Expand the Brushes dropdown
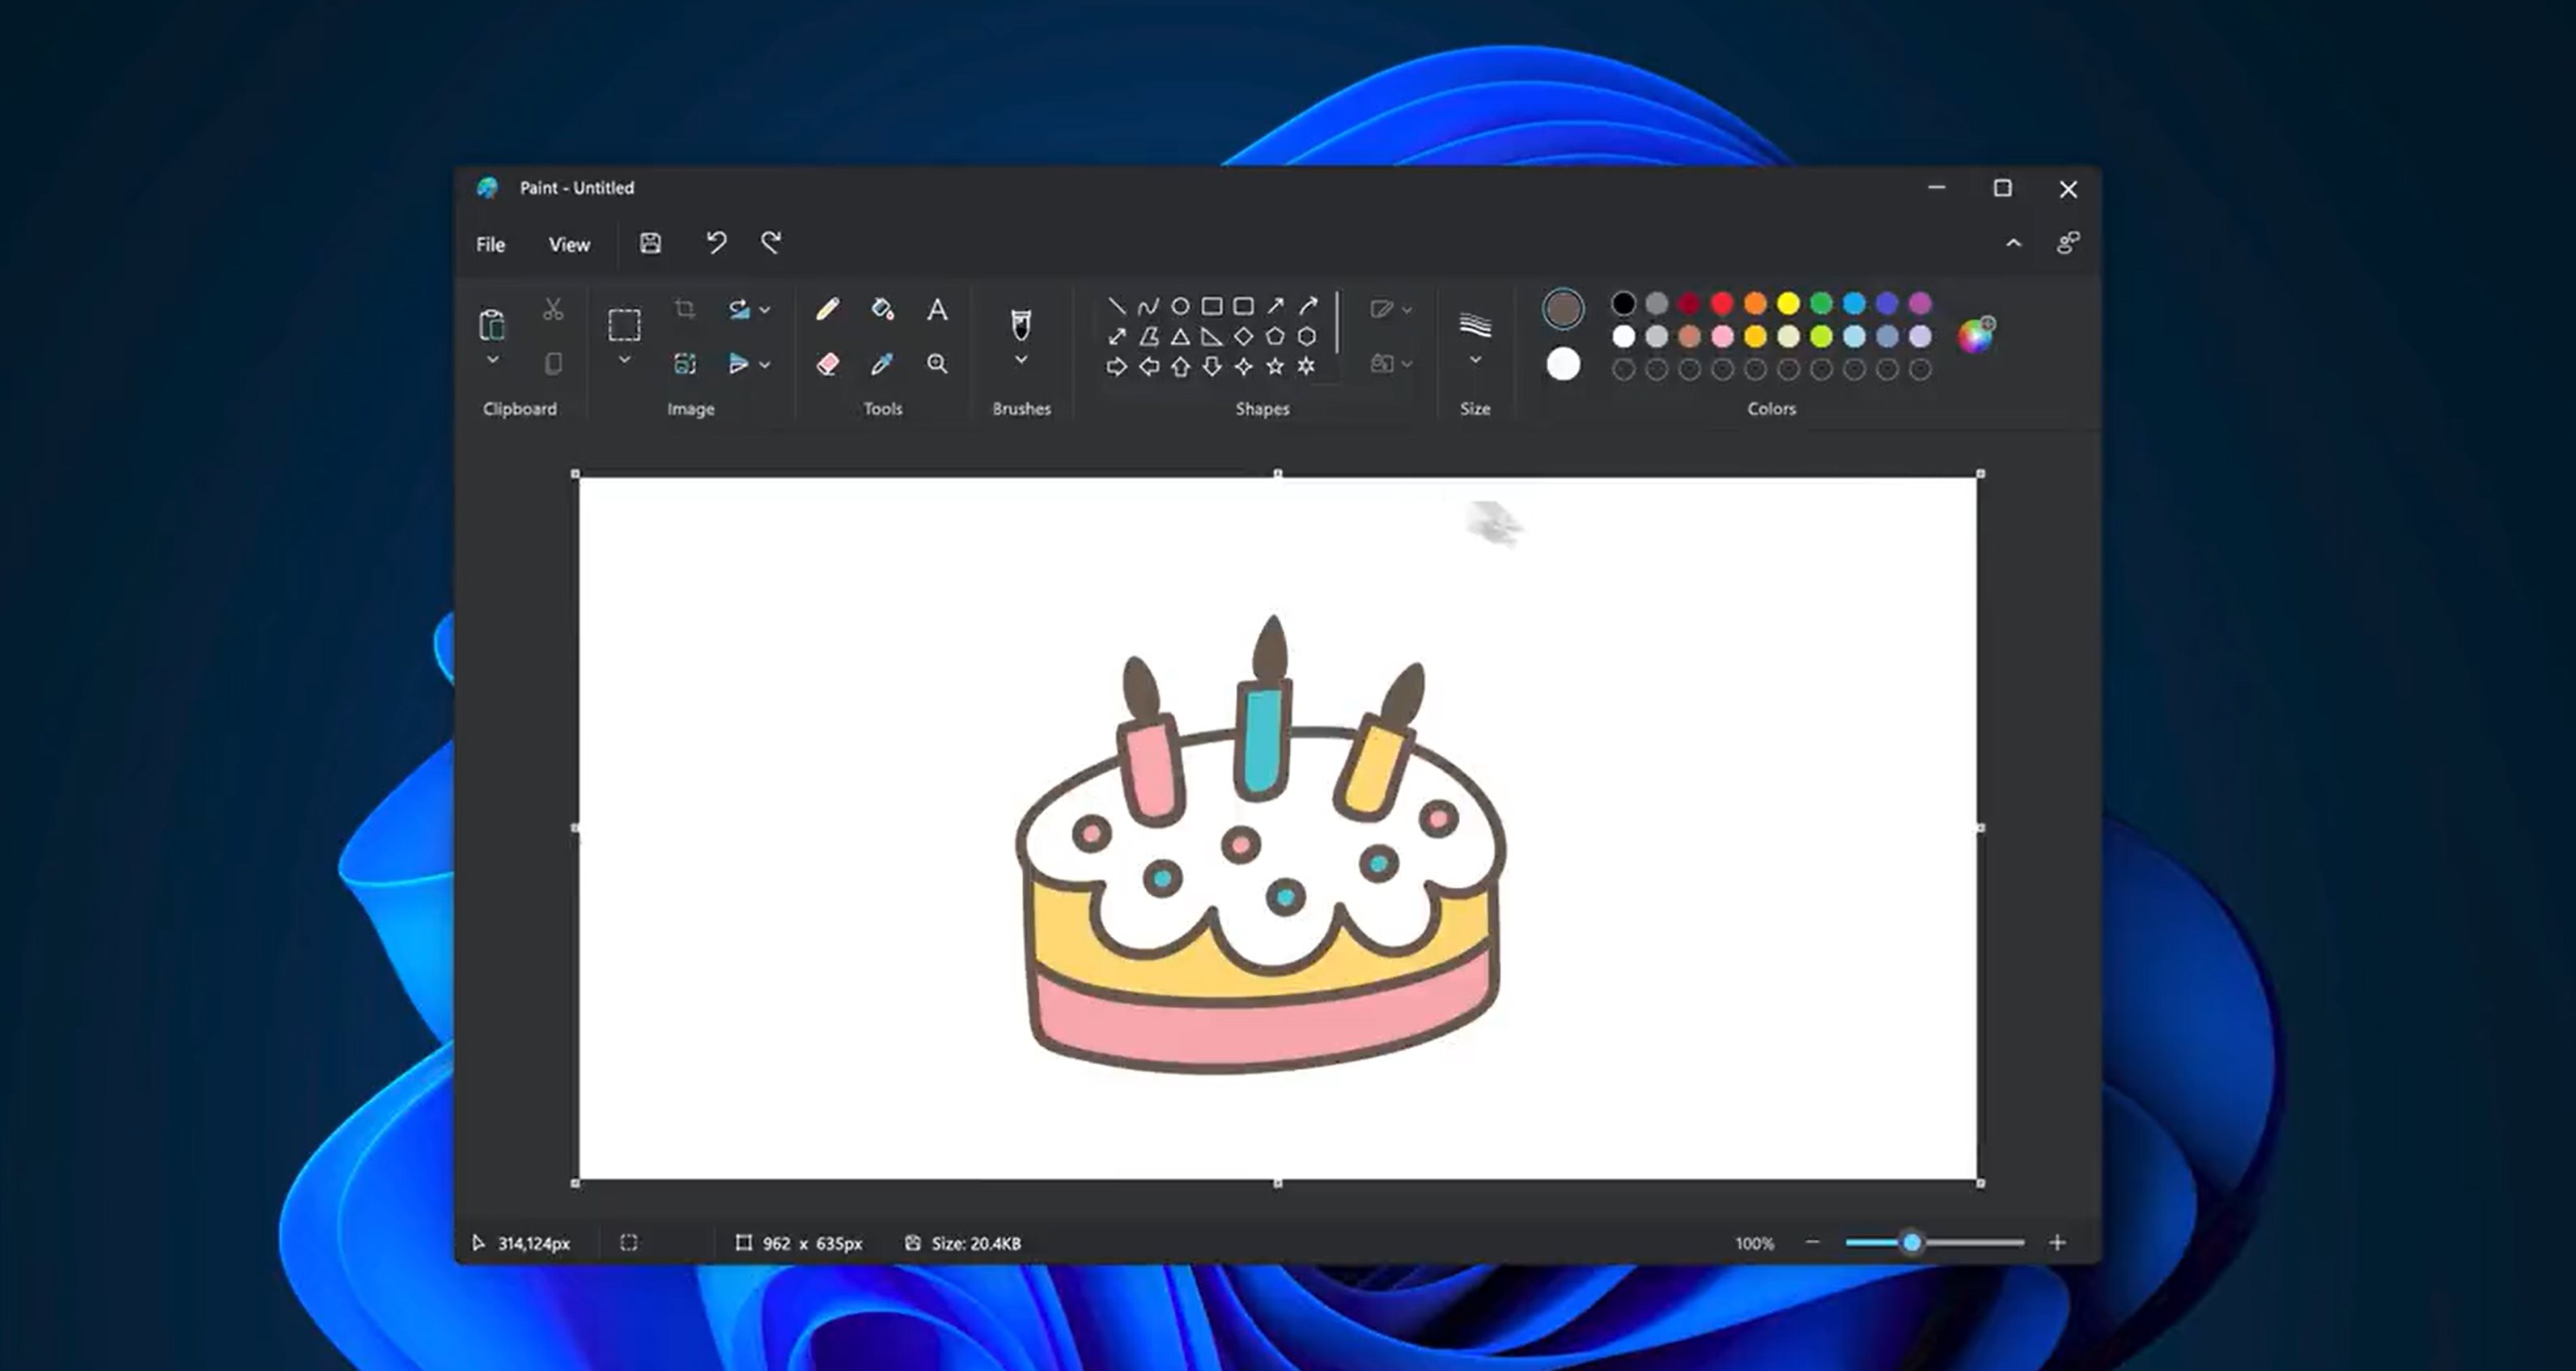 pos(1021,360)
